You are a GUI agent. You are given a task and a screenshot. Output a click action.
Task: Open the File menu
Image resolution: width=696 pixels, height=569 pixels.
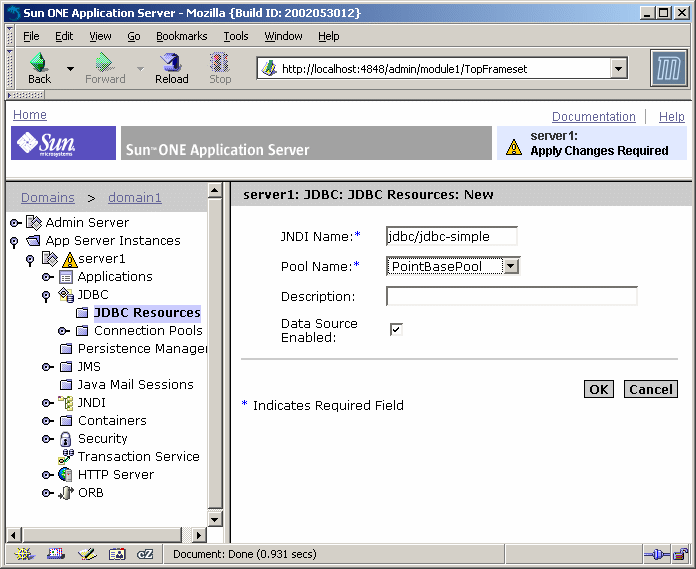[x=31, y=36]
